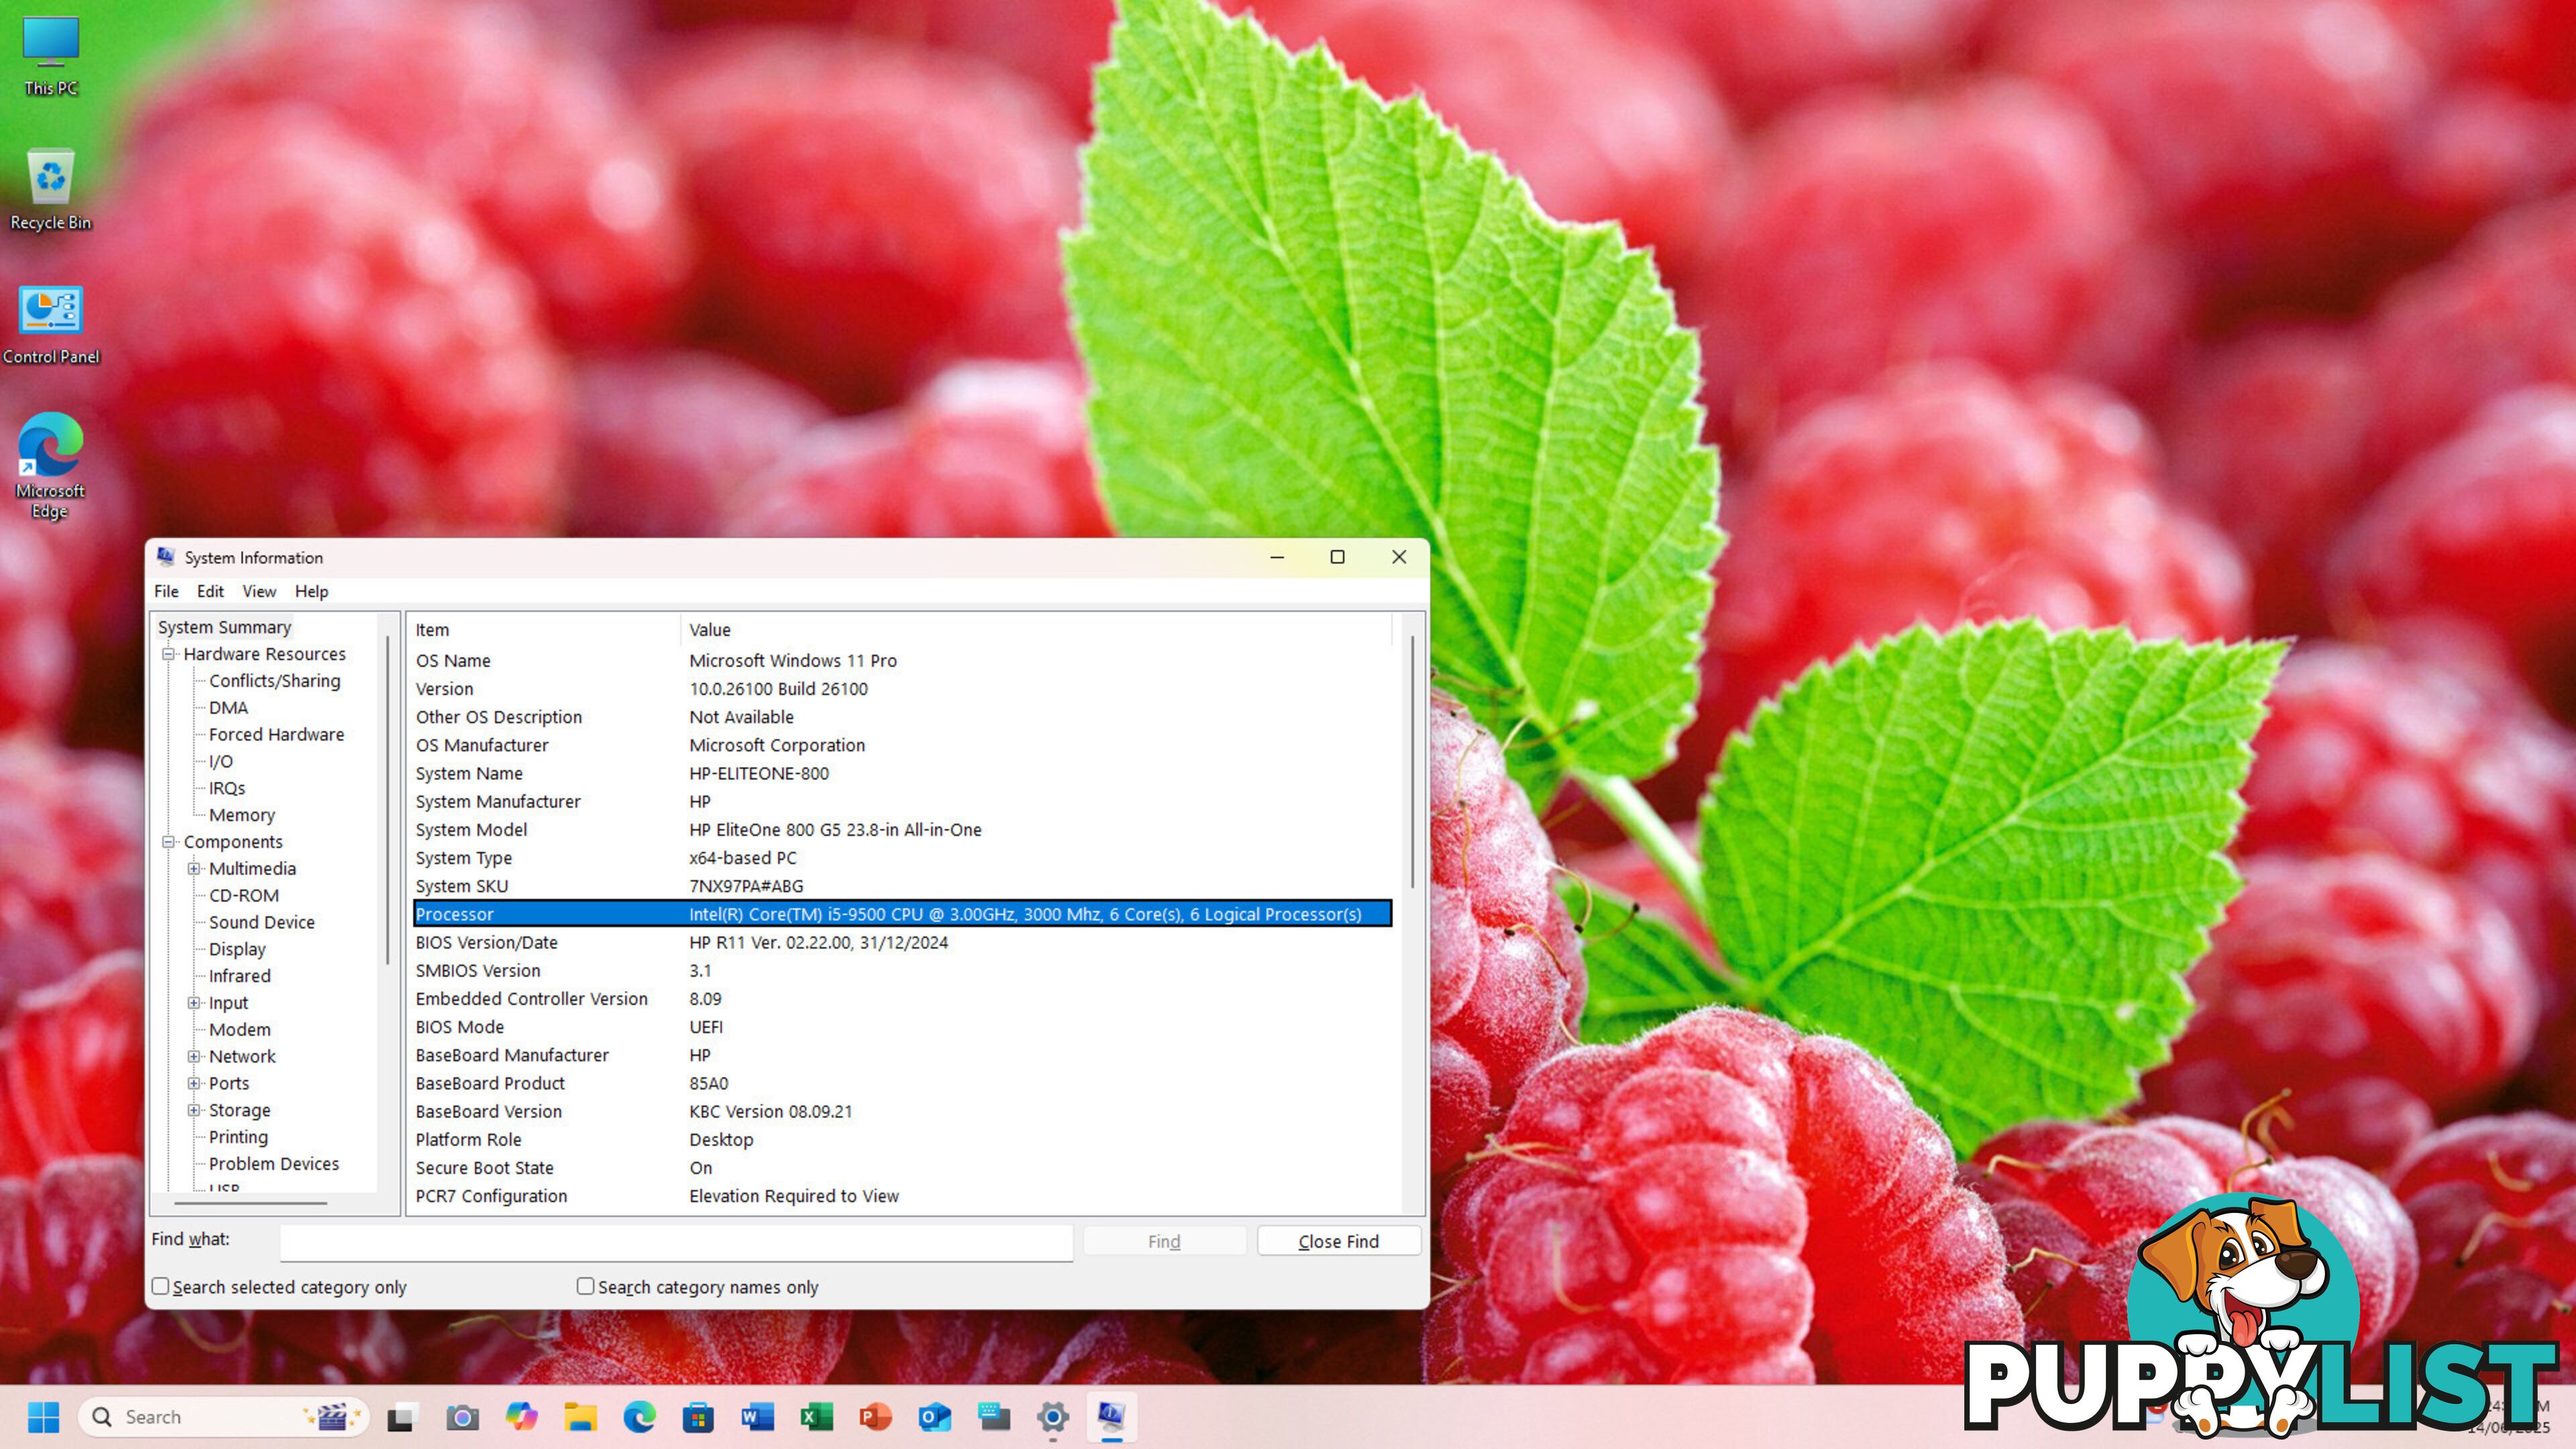2576x1449 pixels.
Task: Open File Explorer from the taskbar
Action: [580, 1417]
